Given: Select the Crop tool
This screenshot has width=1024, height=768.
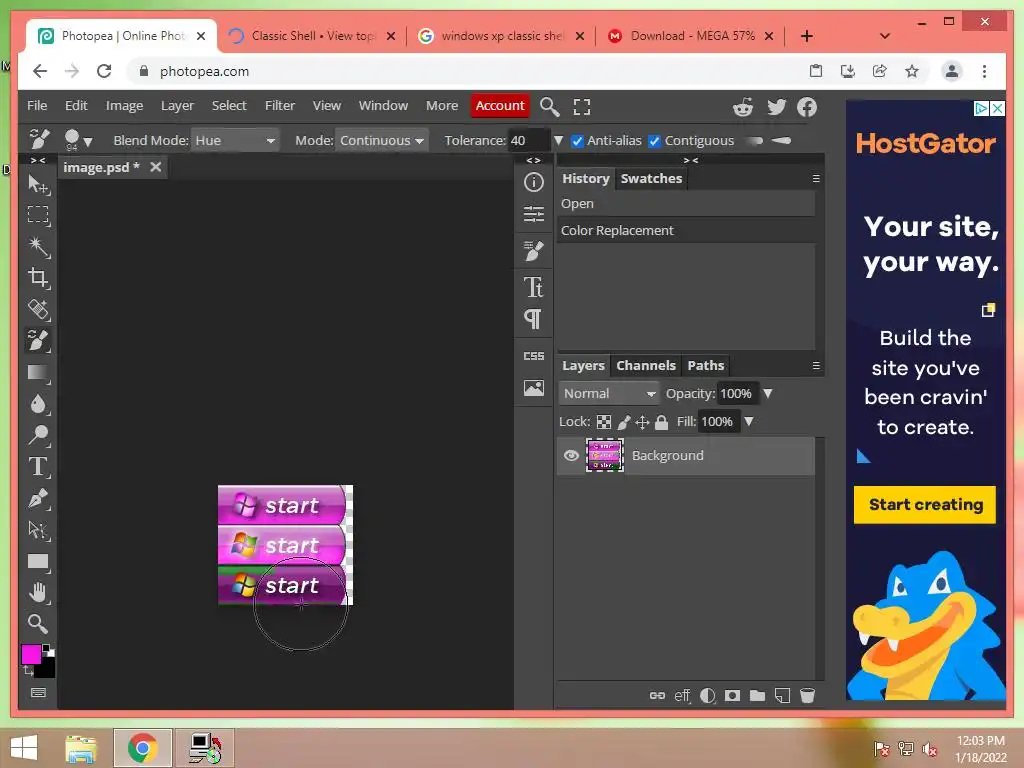Looking at the screenshot, I should click(39, 278).
